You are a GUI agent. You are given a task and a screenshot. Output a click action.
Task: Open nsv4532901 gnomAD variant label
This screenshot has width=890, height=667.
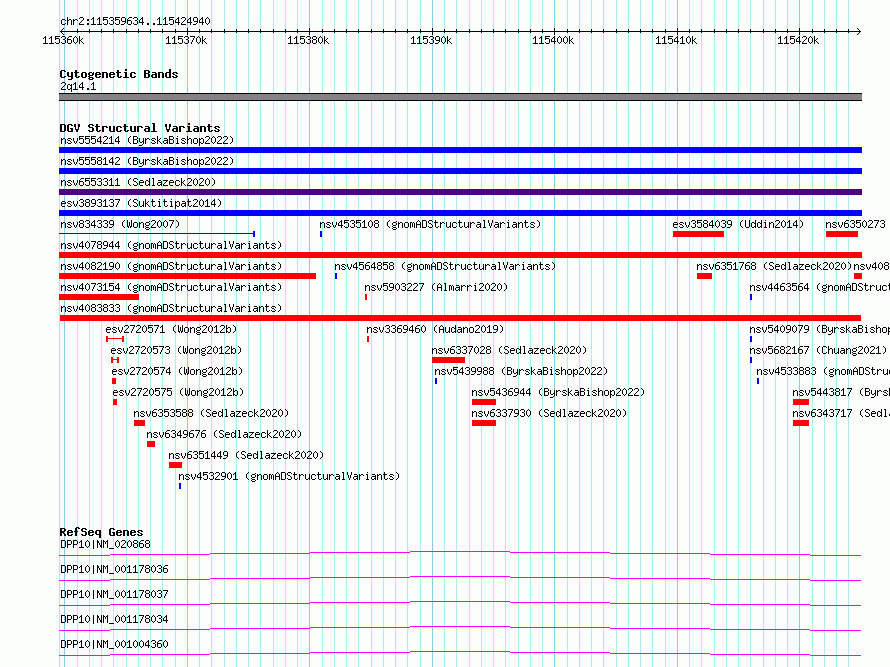point(289,476)
